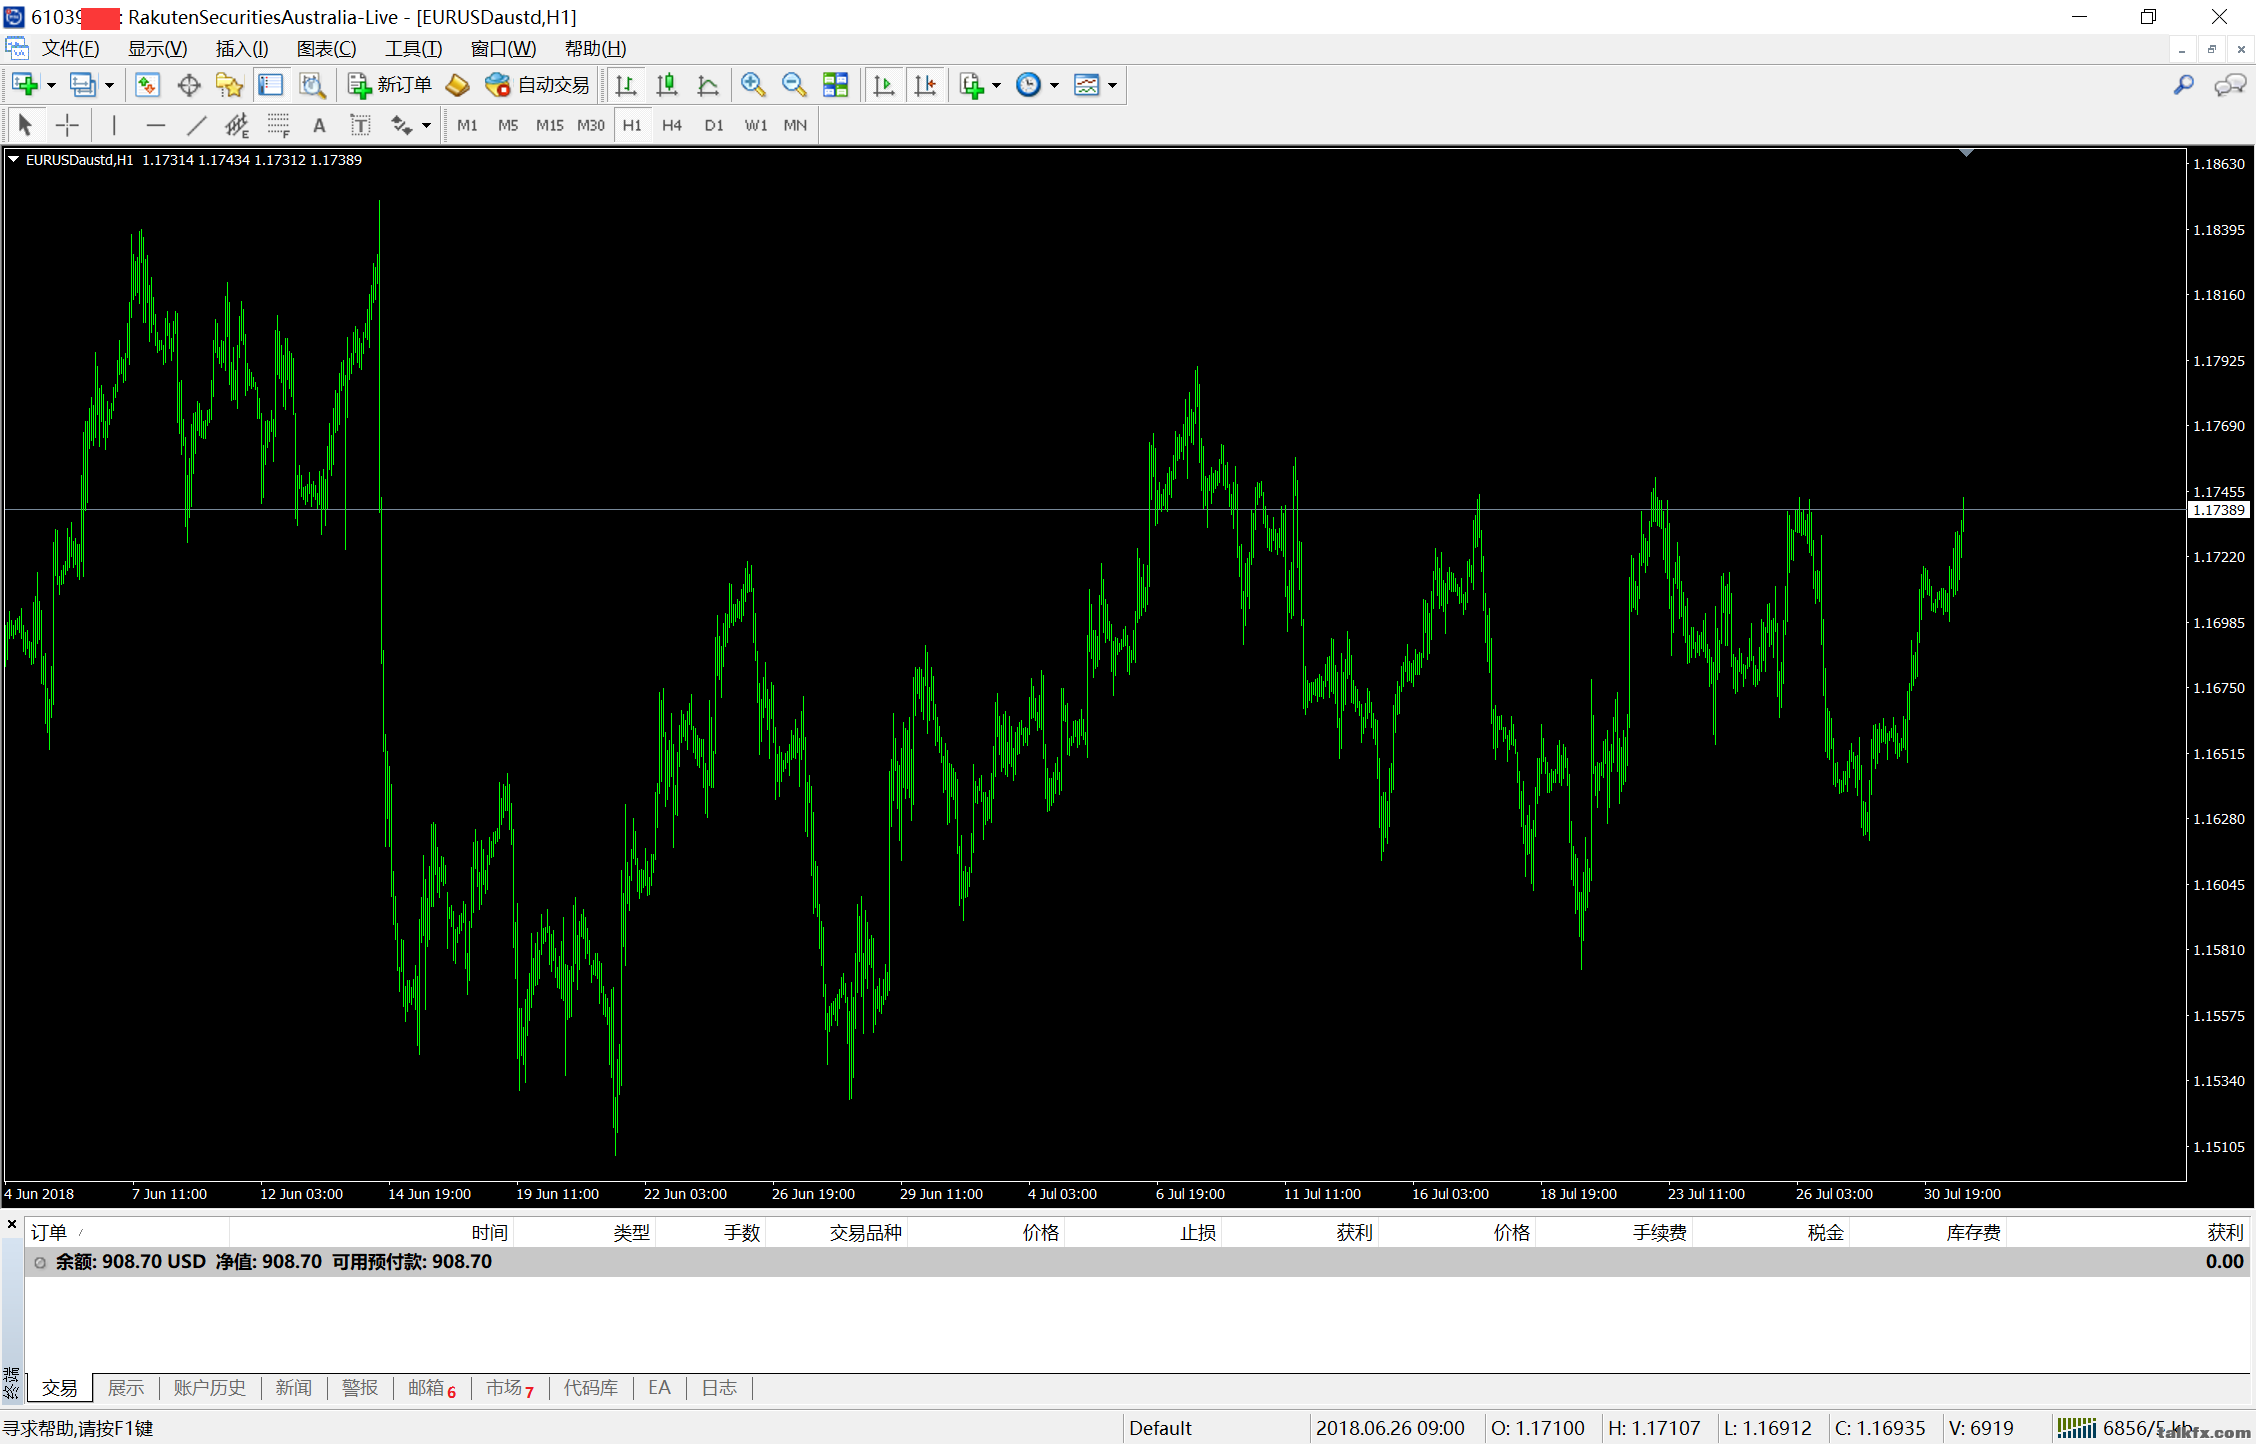Screen dimensions: 2256x1444
Task: Toggle the Data Window crosshair icon
Action: pos(188,85)
